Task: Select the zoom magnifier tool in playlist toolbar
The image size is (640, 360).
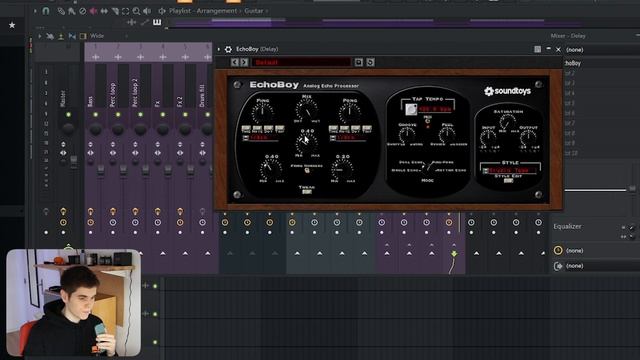Action: pyautogui.click(x=136, y=11)
